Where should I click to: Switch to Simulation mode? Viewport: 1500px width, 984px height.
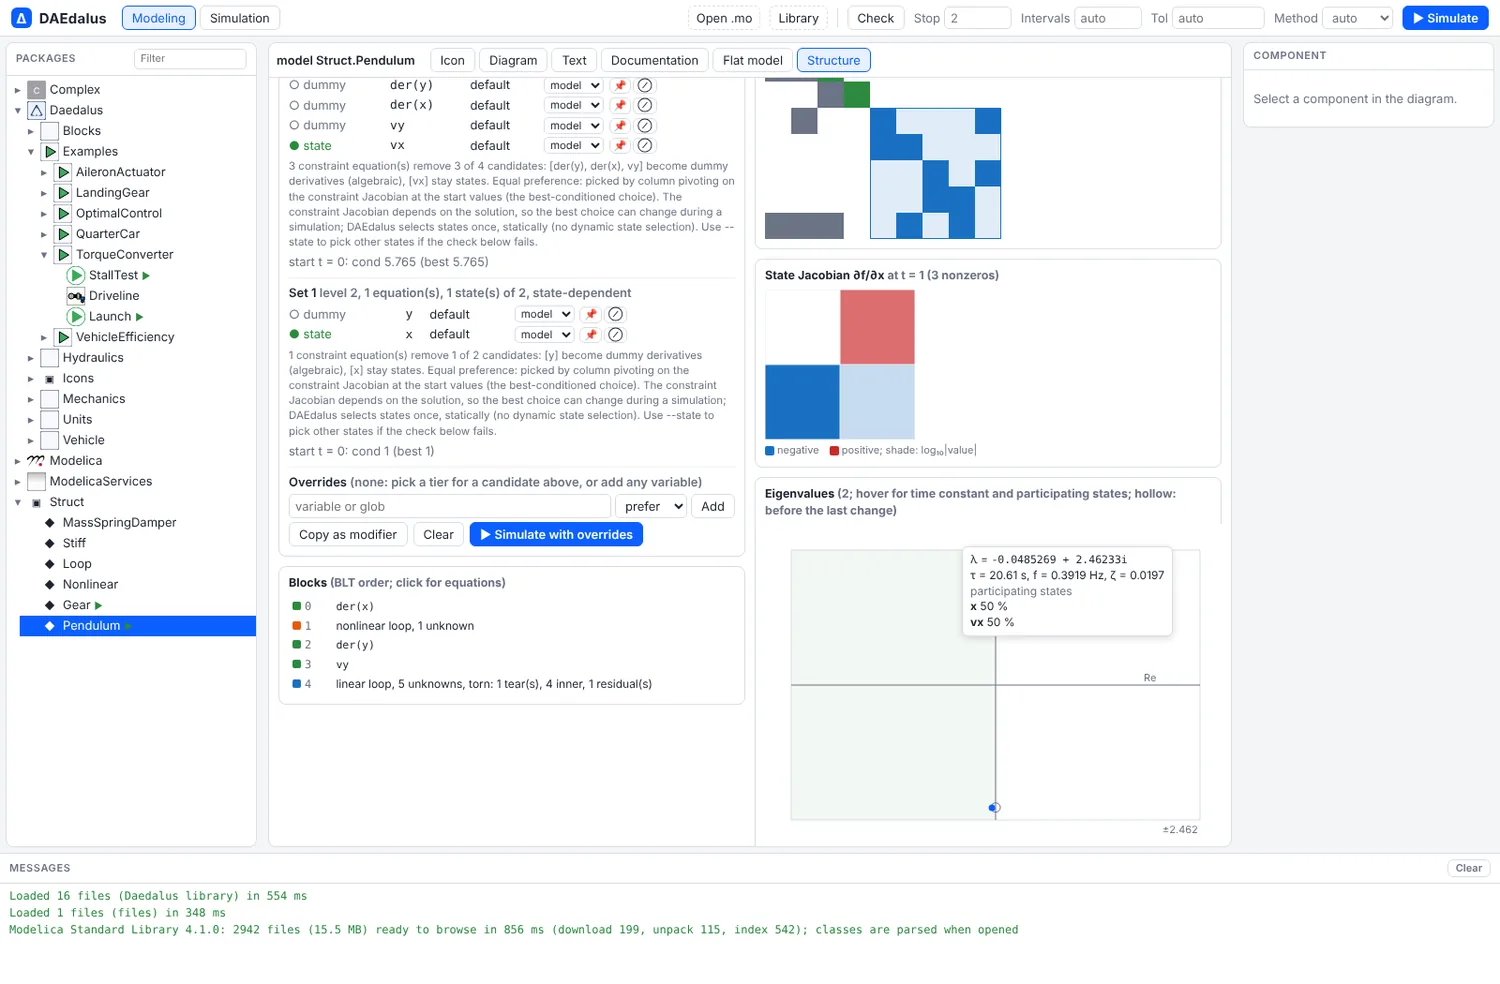click(240, 18)
